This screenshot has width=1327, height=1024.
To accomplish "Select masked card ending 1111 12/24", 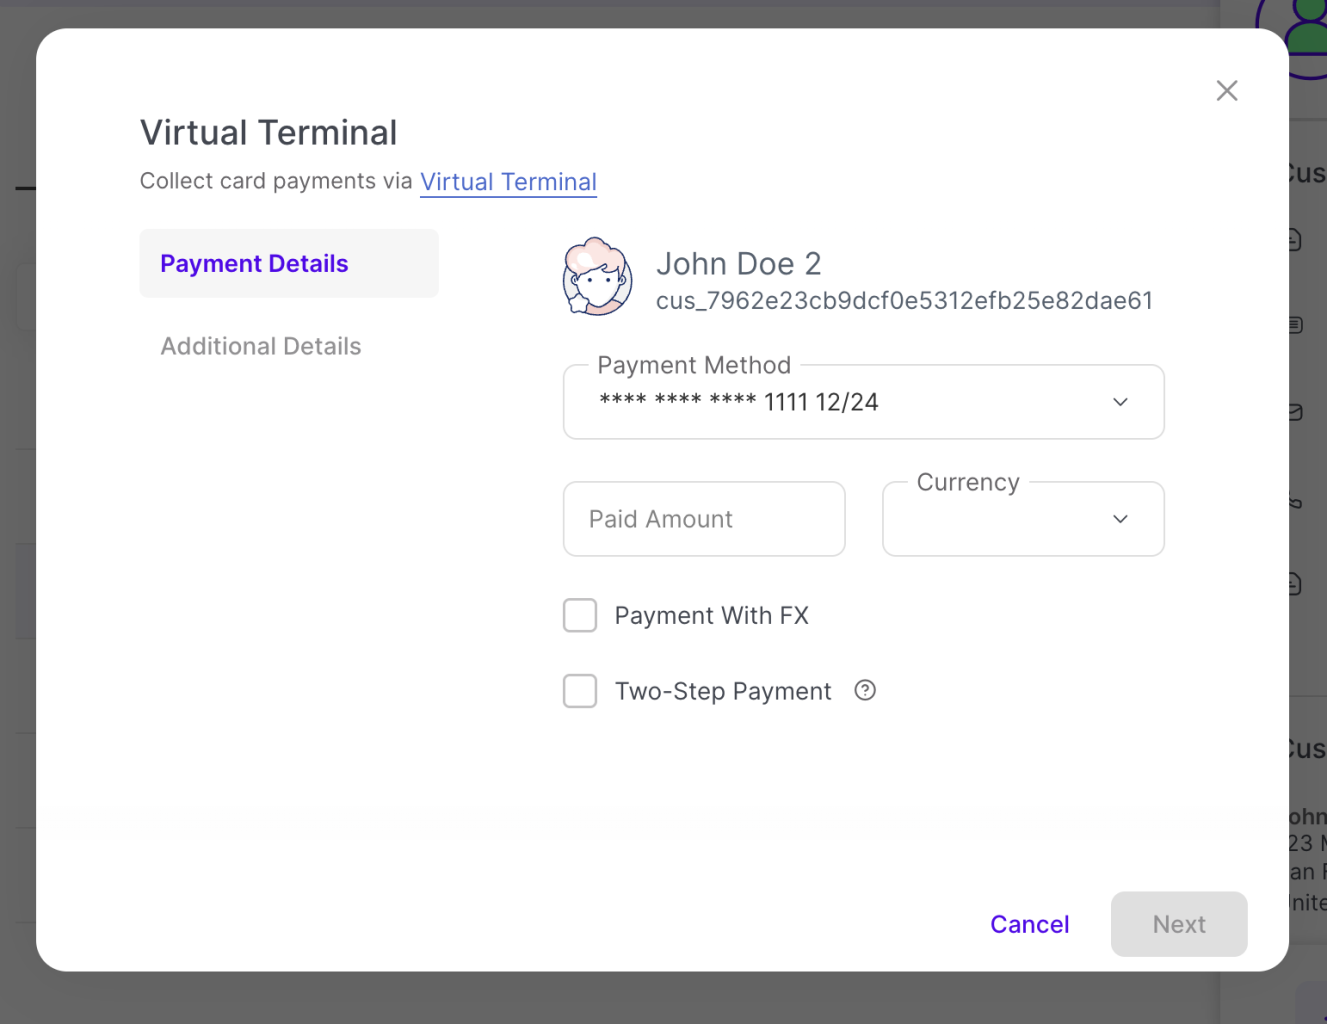I will 738,402.
